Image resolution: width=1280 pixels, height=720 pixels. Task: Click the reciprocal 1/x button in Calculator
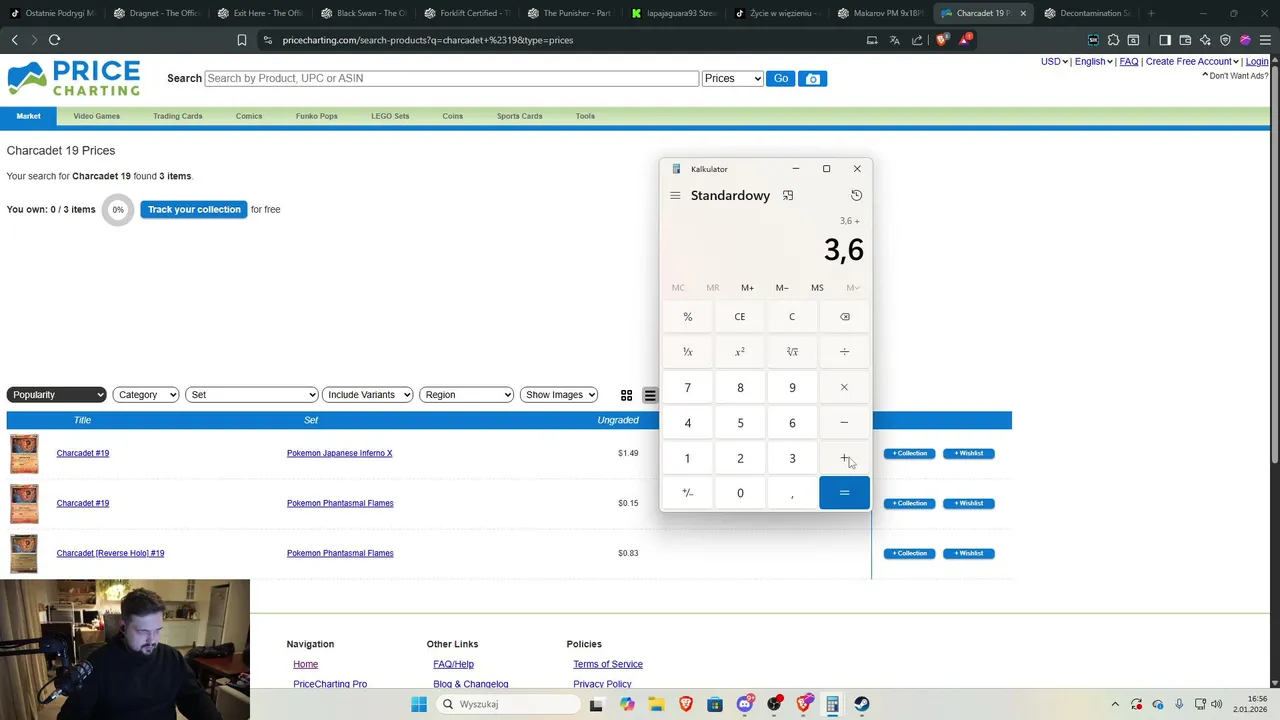tap(688, 352)
